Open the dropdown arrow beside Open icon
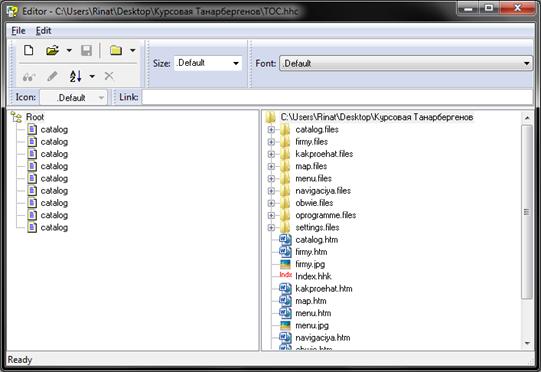 [69, 50]
